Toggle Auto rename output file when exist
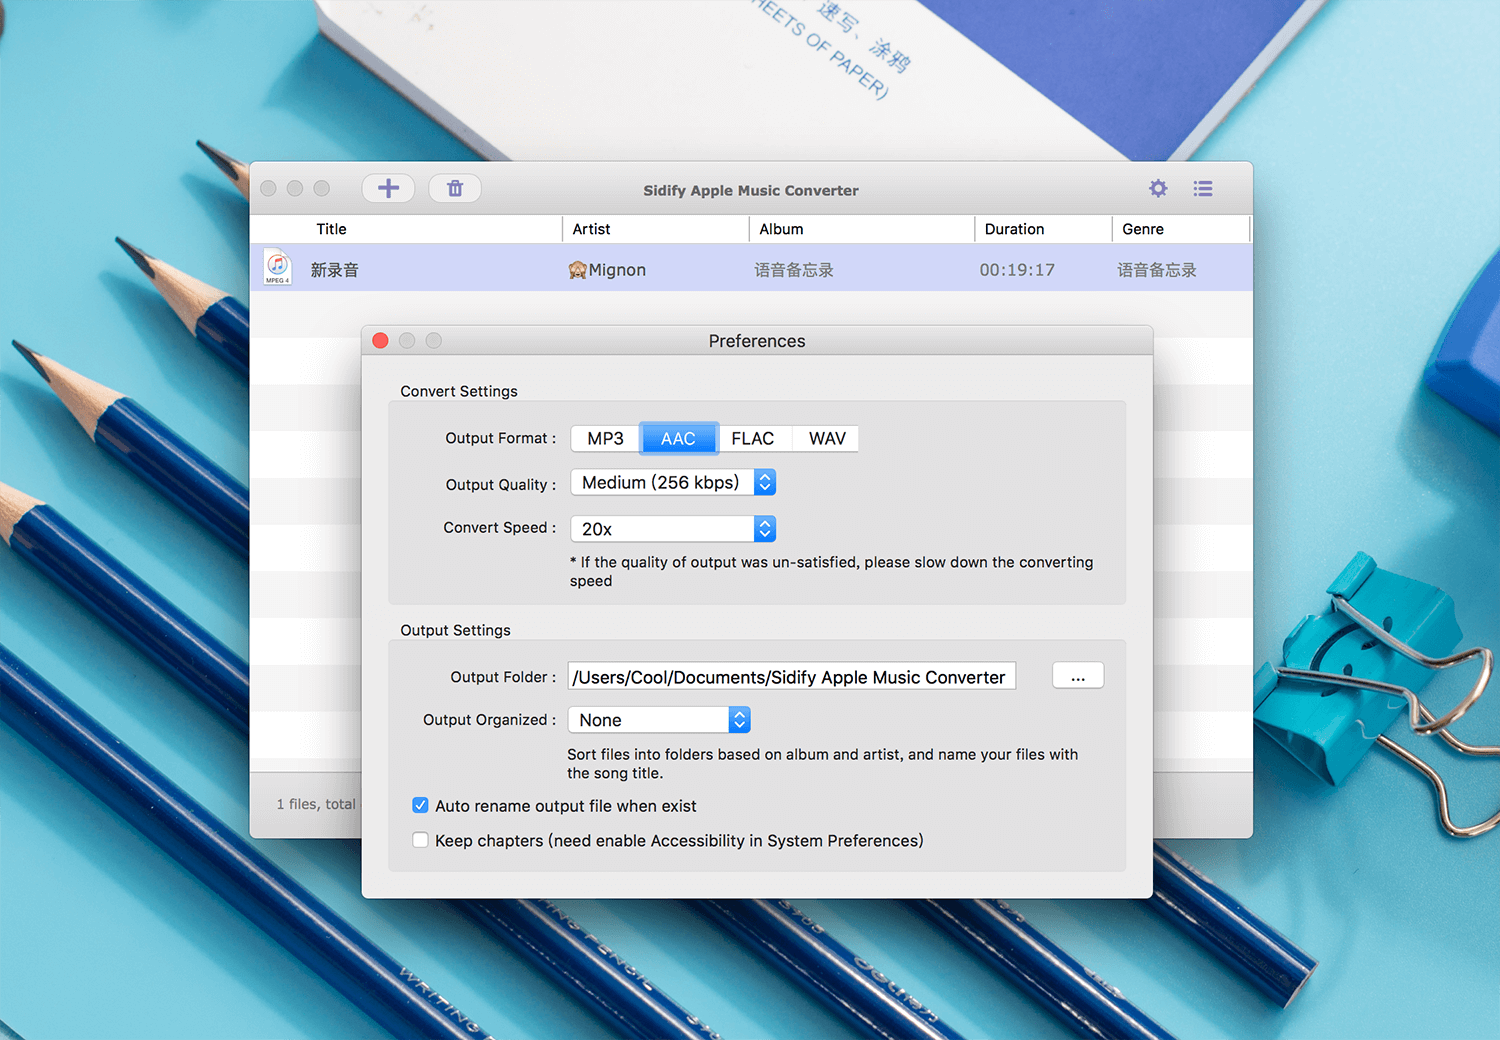The width and height of the screenshot is (1500, 1040). click(420, 805)
